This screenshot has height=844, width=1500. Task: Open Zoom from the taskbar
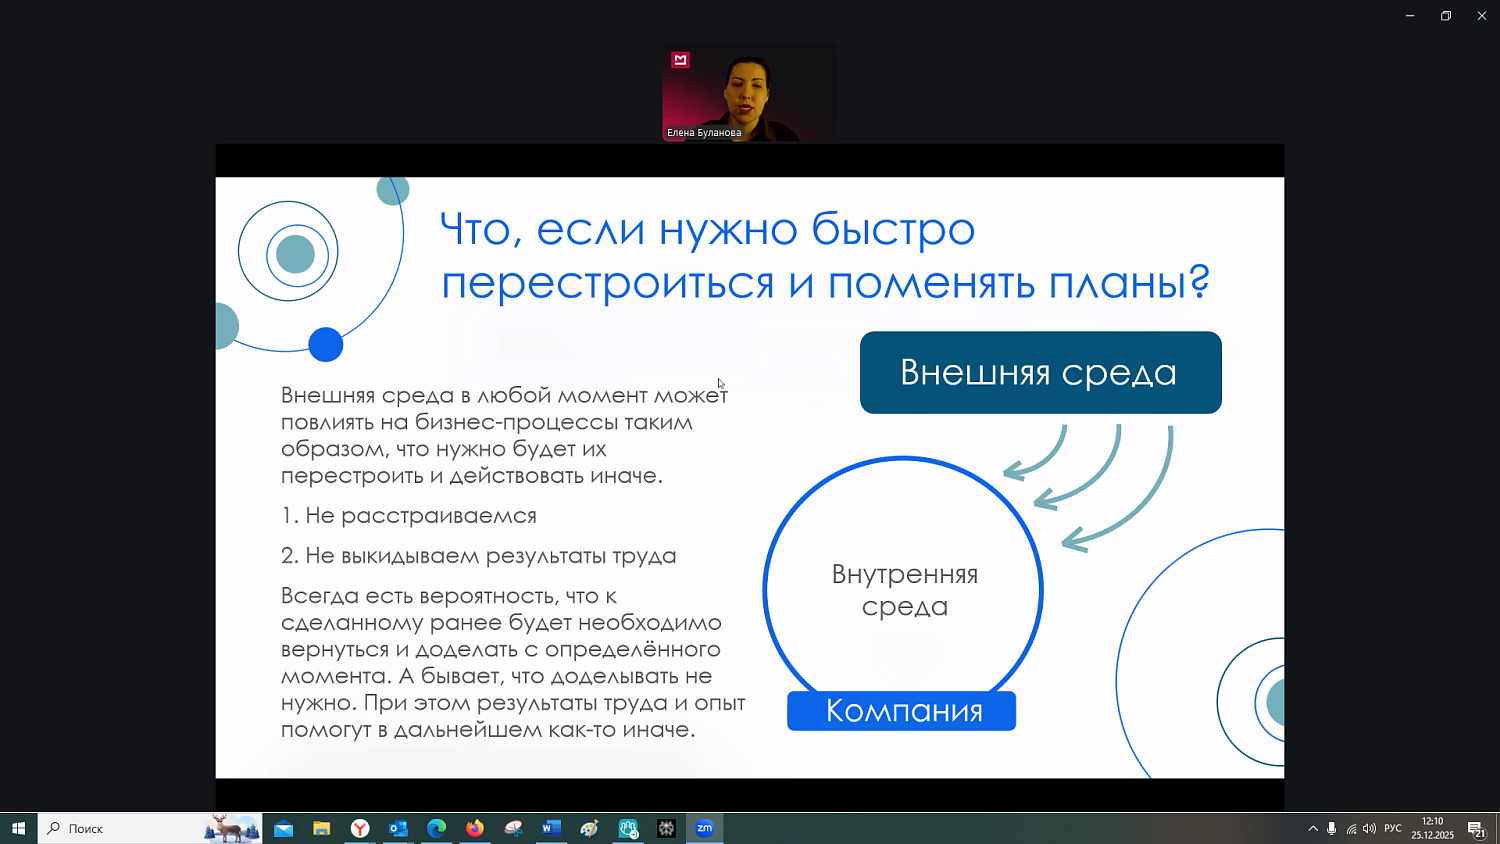pos(705,828)
